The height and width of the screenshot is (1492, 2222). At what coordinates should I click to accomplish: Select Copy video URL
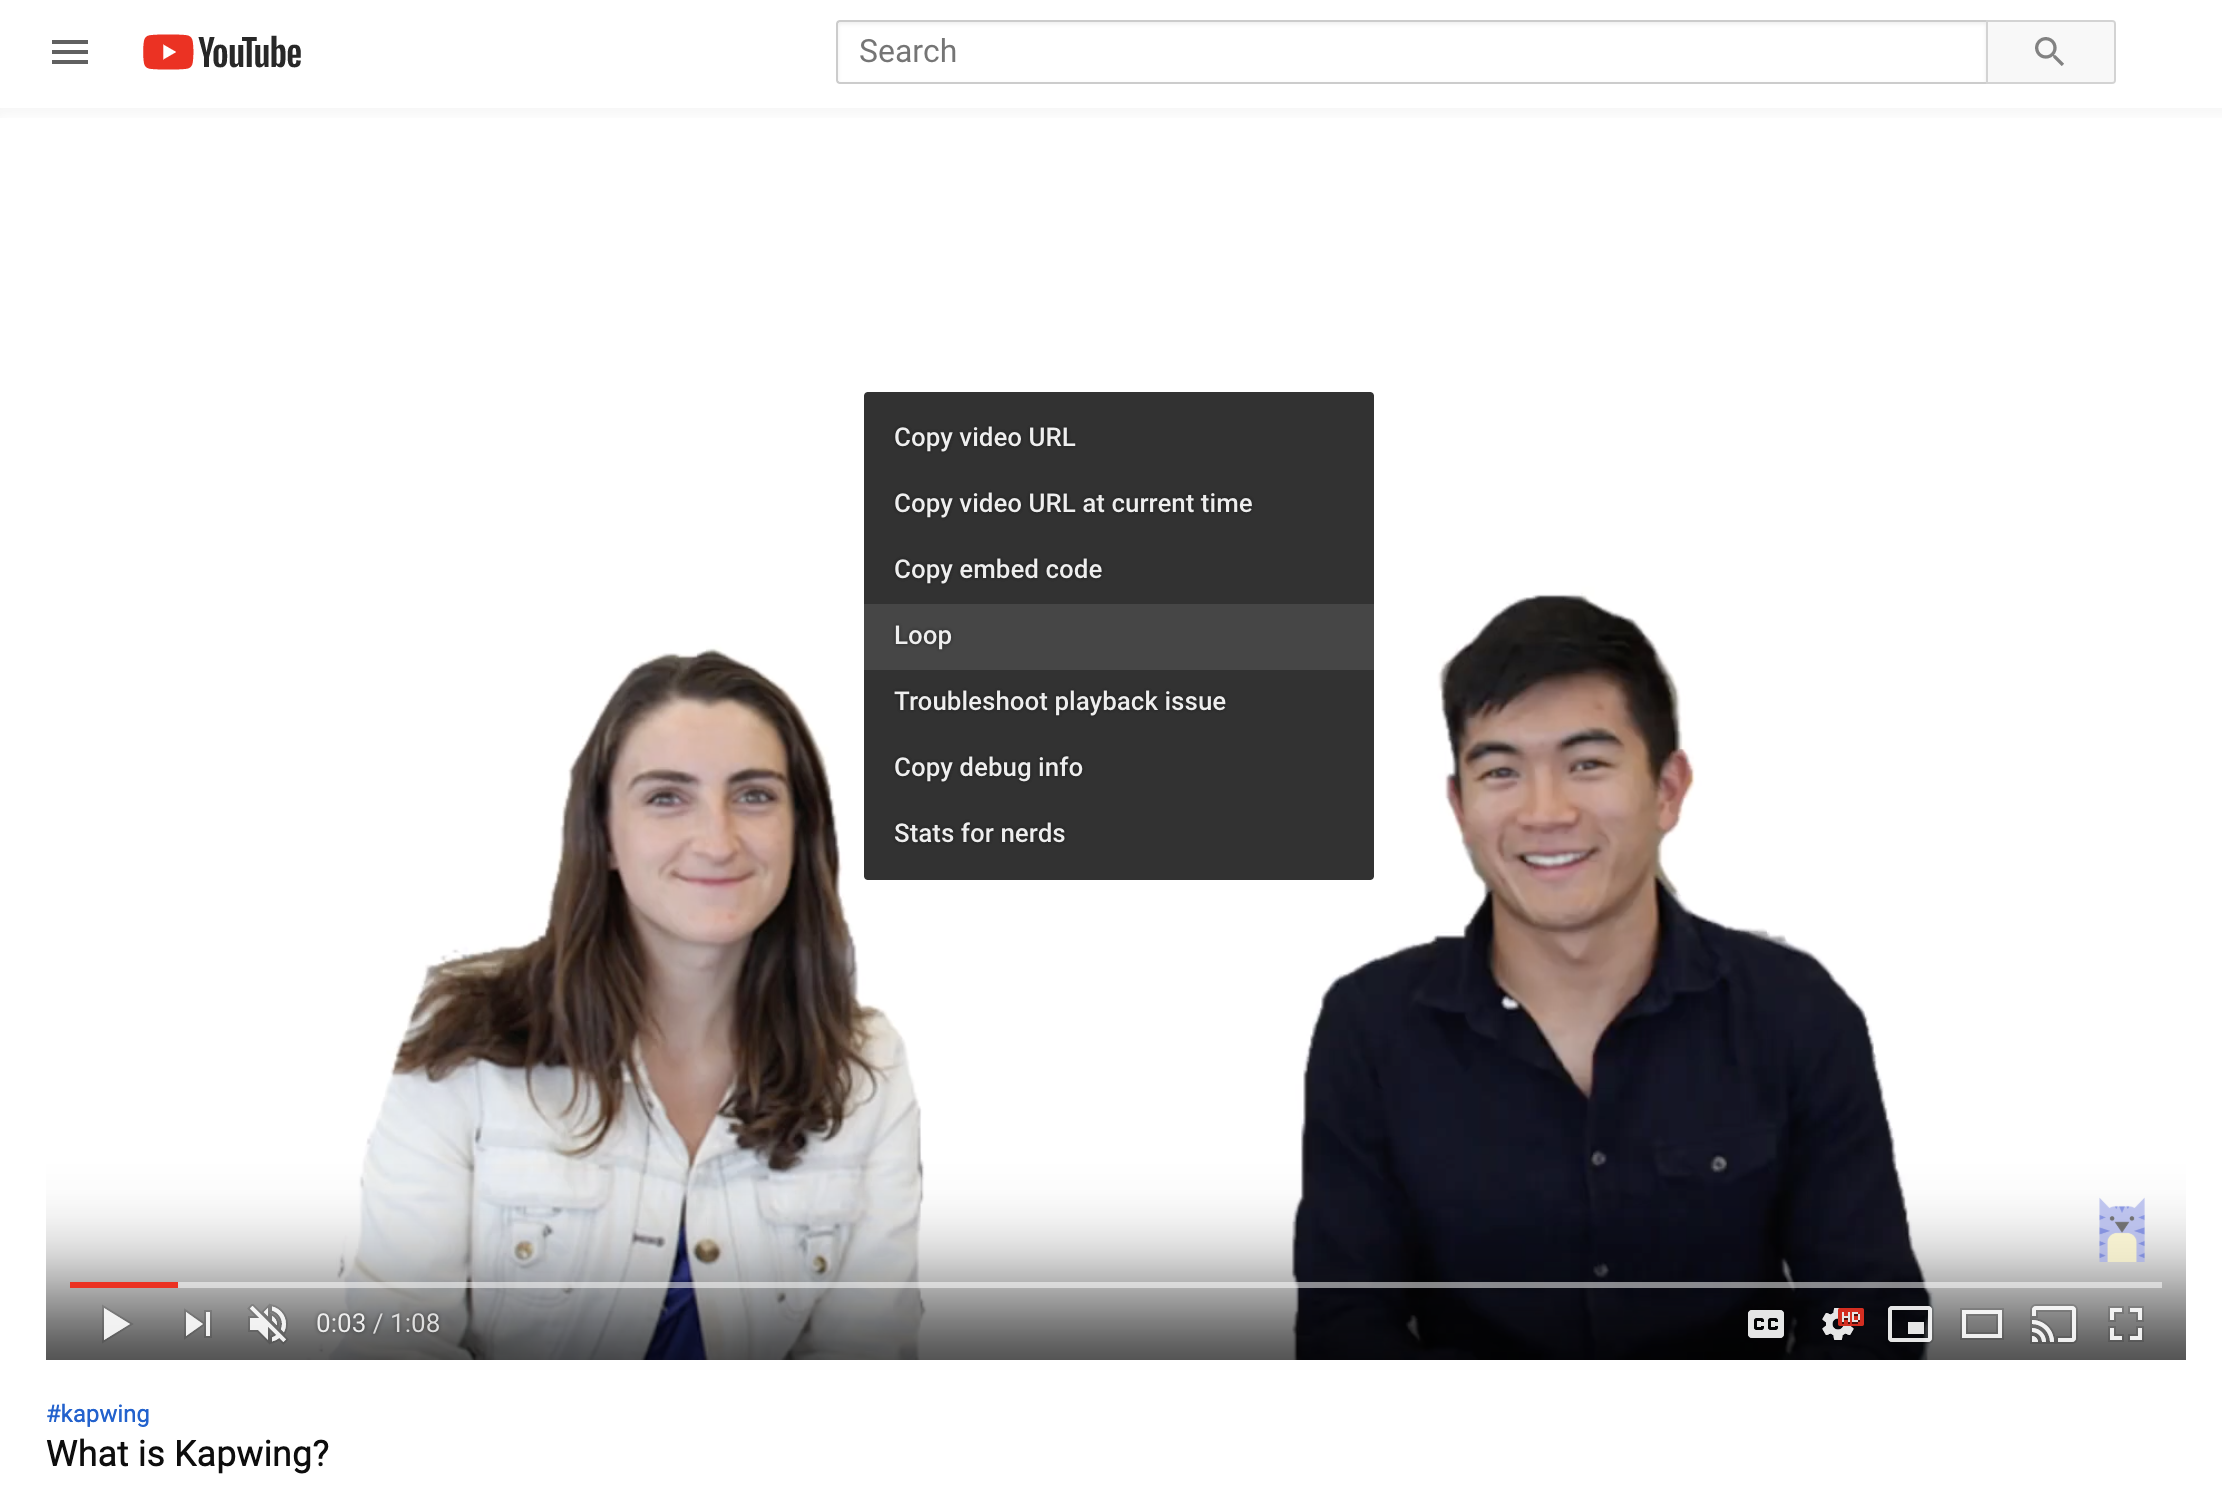tap(985, 437)
